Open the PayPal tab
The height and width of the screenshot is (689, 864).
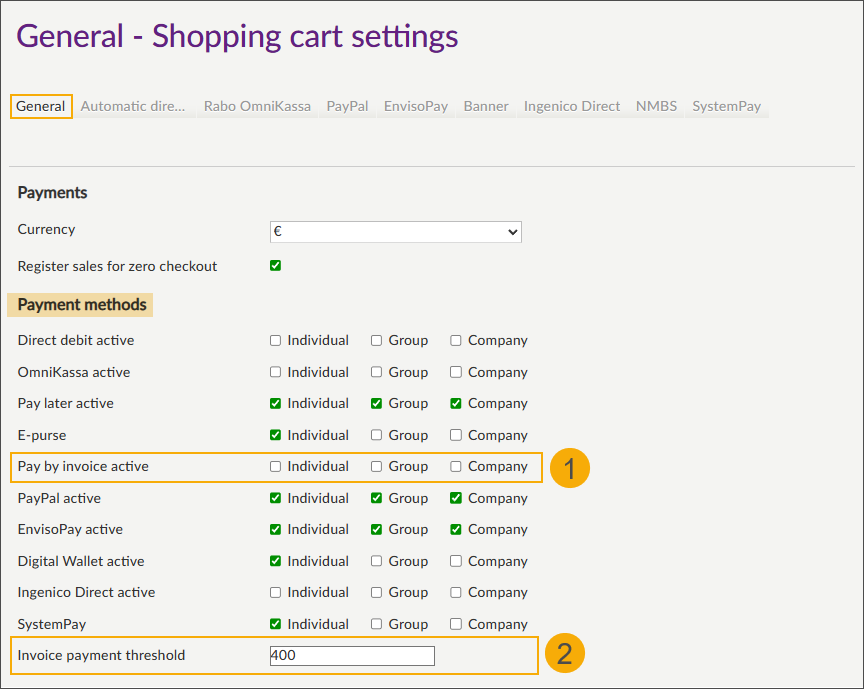coord(347,106)
